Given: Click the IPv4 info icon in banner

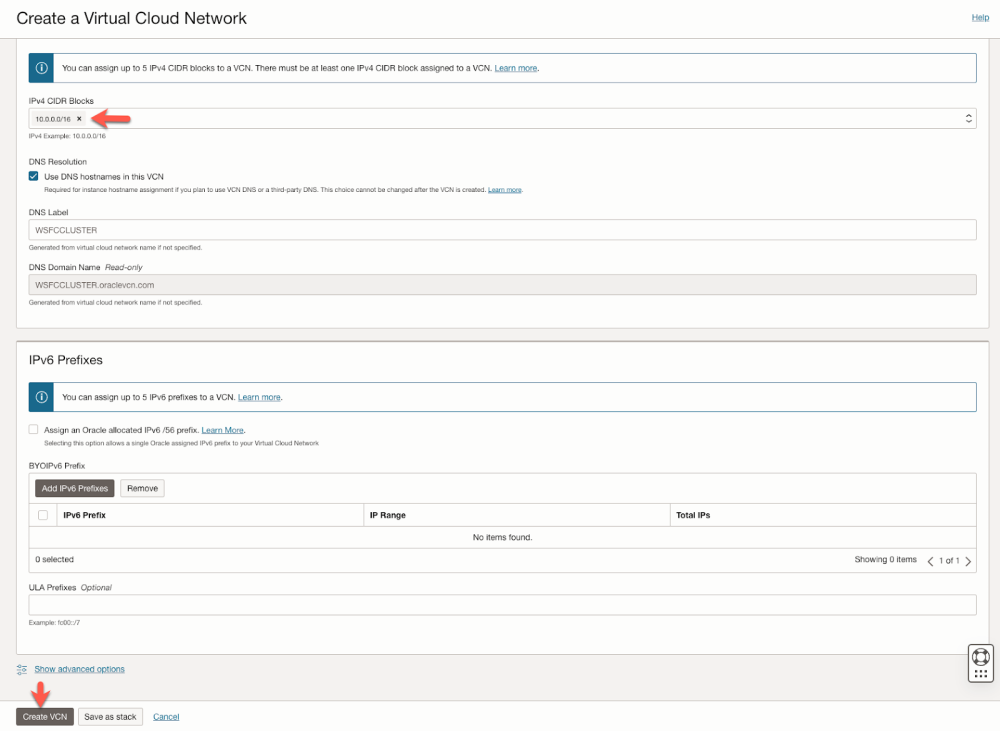Looking at the screenshot, I should point(41,68).
